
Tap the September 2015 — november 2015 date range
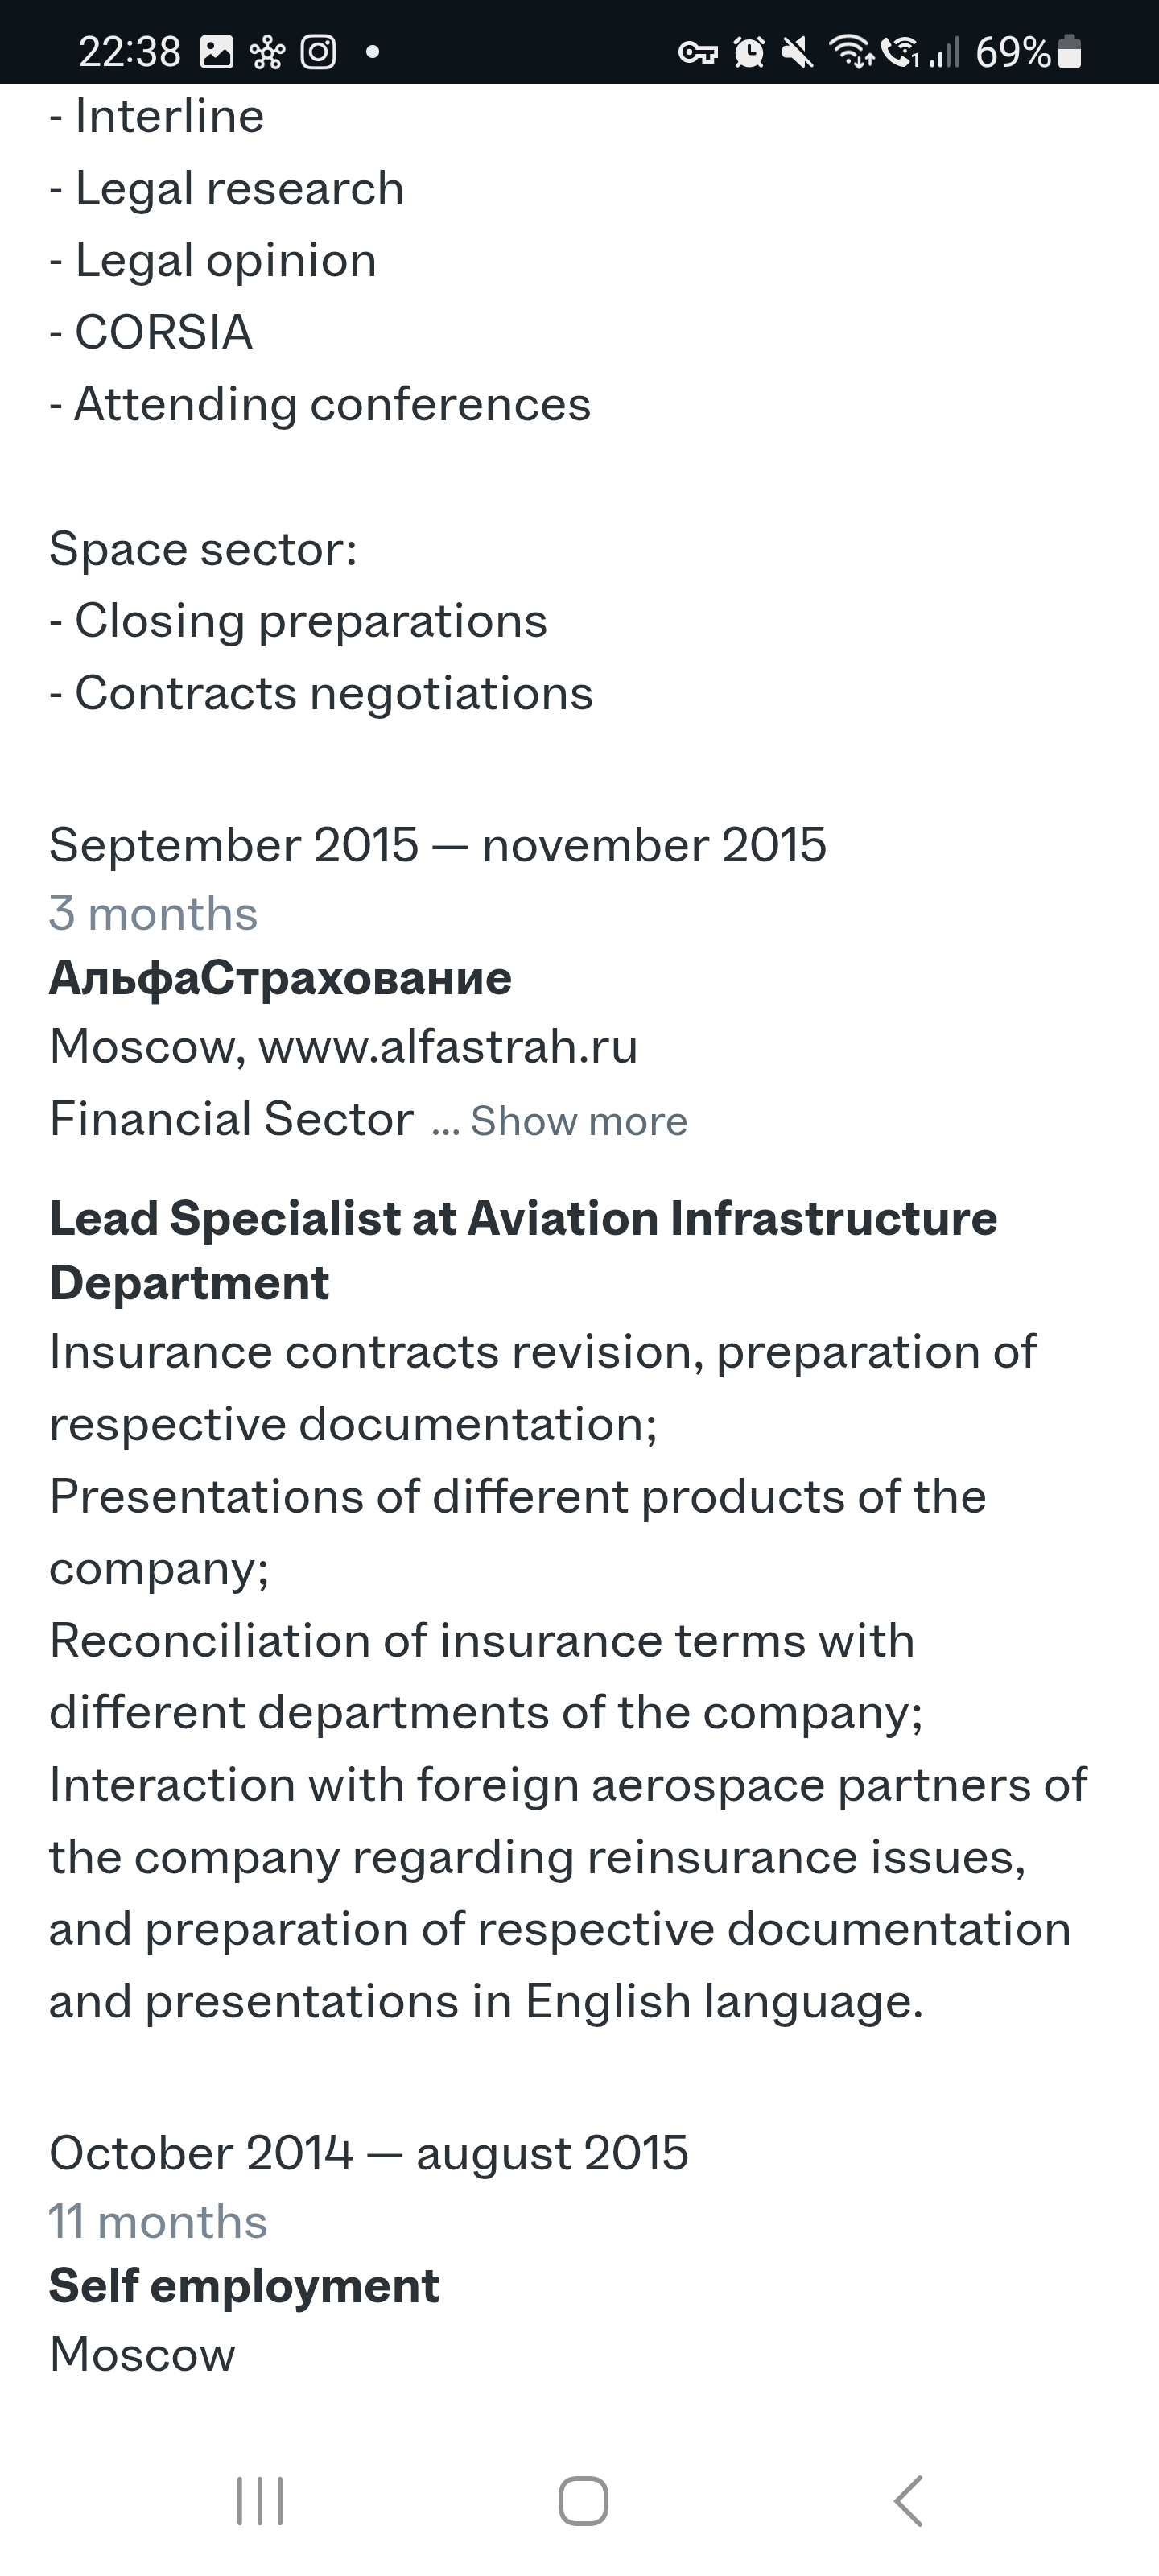coord(438,845)
